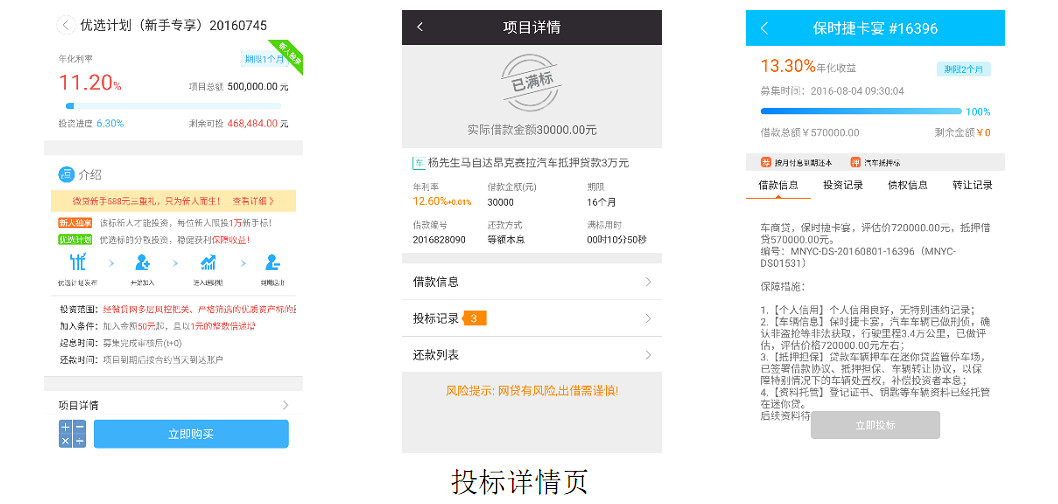Click the 剩余金额 ￥0 text
Viewport: 1058px width, 504px height.
tap(963, 133)
